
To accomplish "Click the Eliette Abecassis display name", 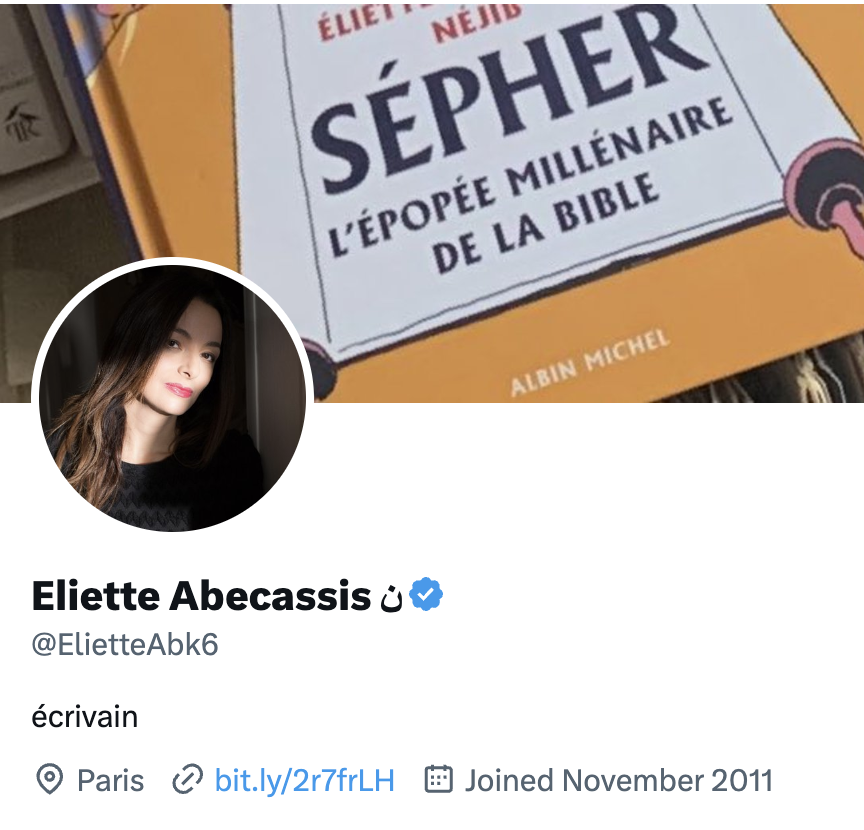I will [x=202, y=596].
